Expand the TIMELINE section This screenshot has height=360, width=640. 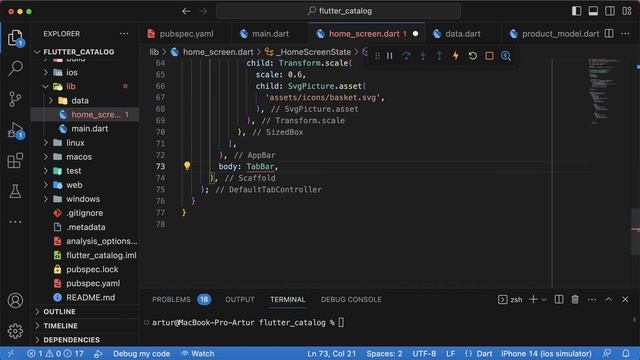pos(85,326)
